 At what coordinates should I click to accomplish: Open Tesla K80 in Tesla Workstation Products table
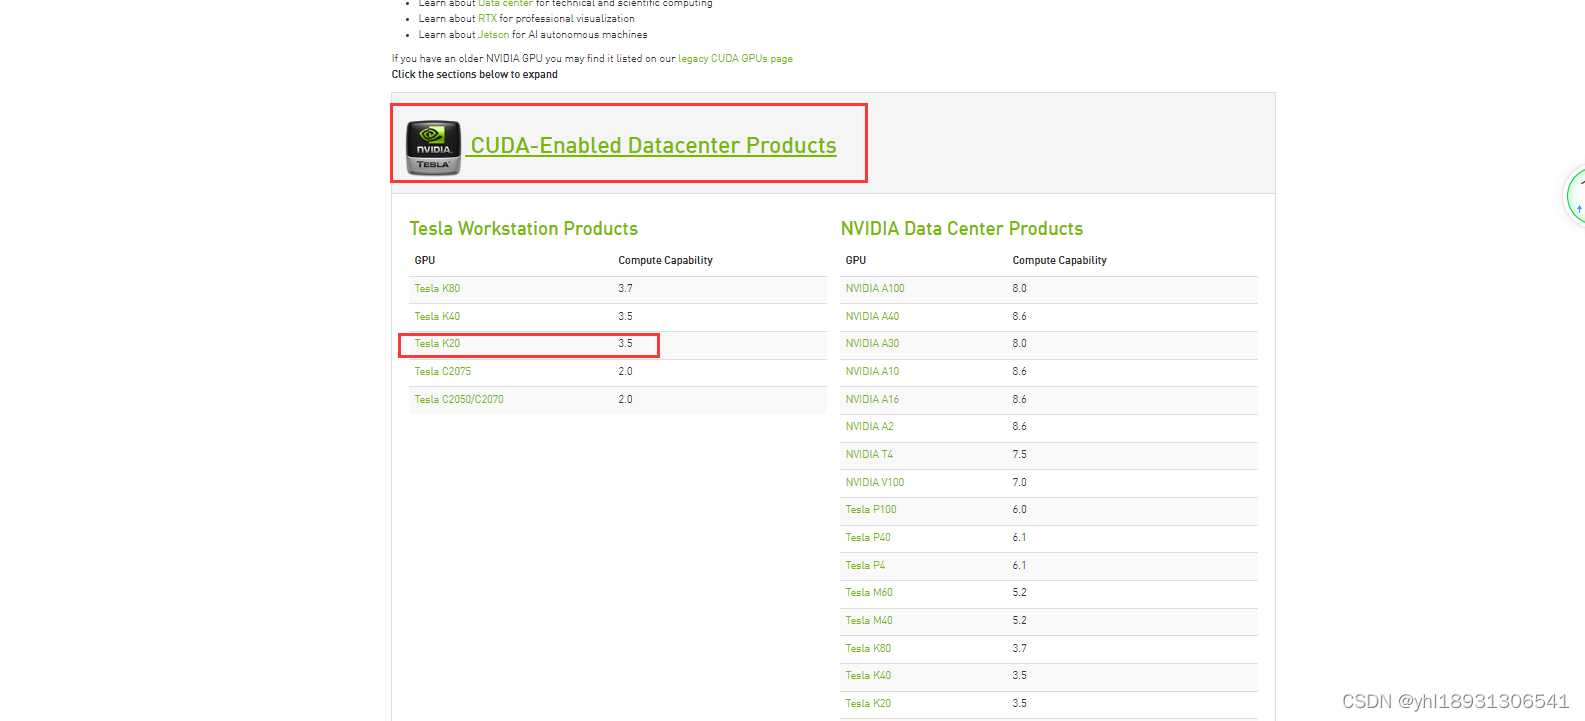click(437, 288)
